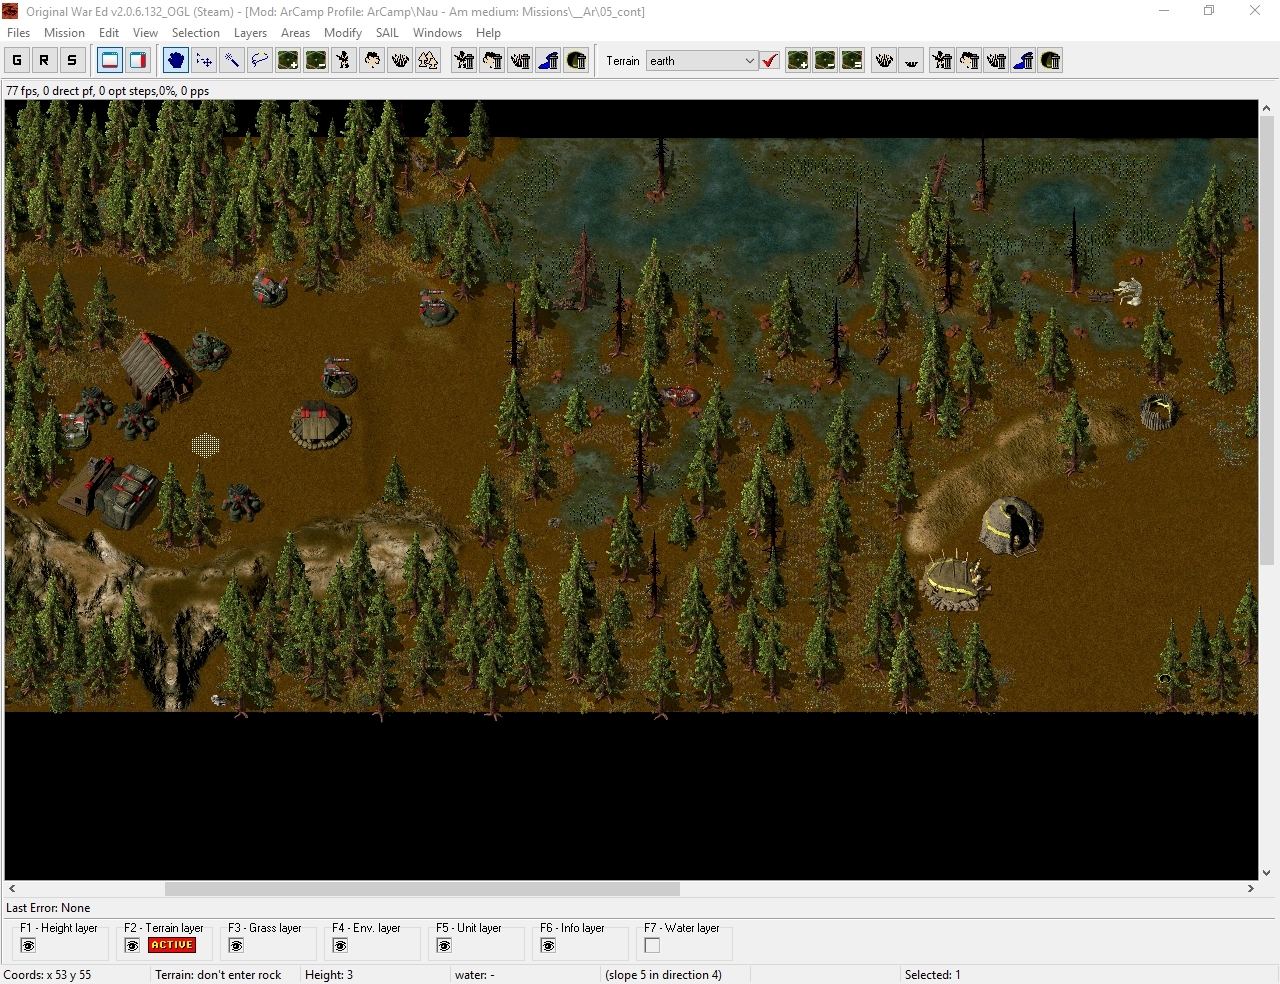
Task: Open the Files menu
Action: tap(18, 33)
